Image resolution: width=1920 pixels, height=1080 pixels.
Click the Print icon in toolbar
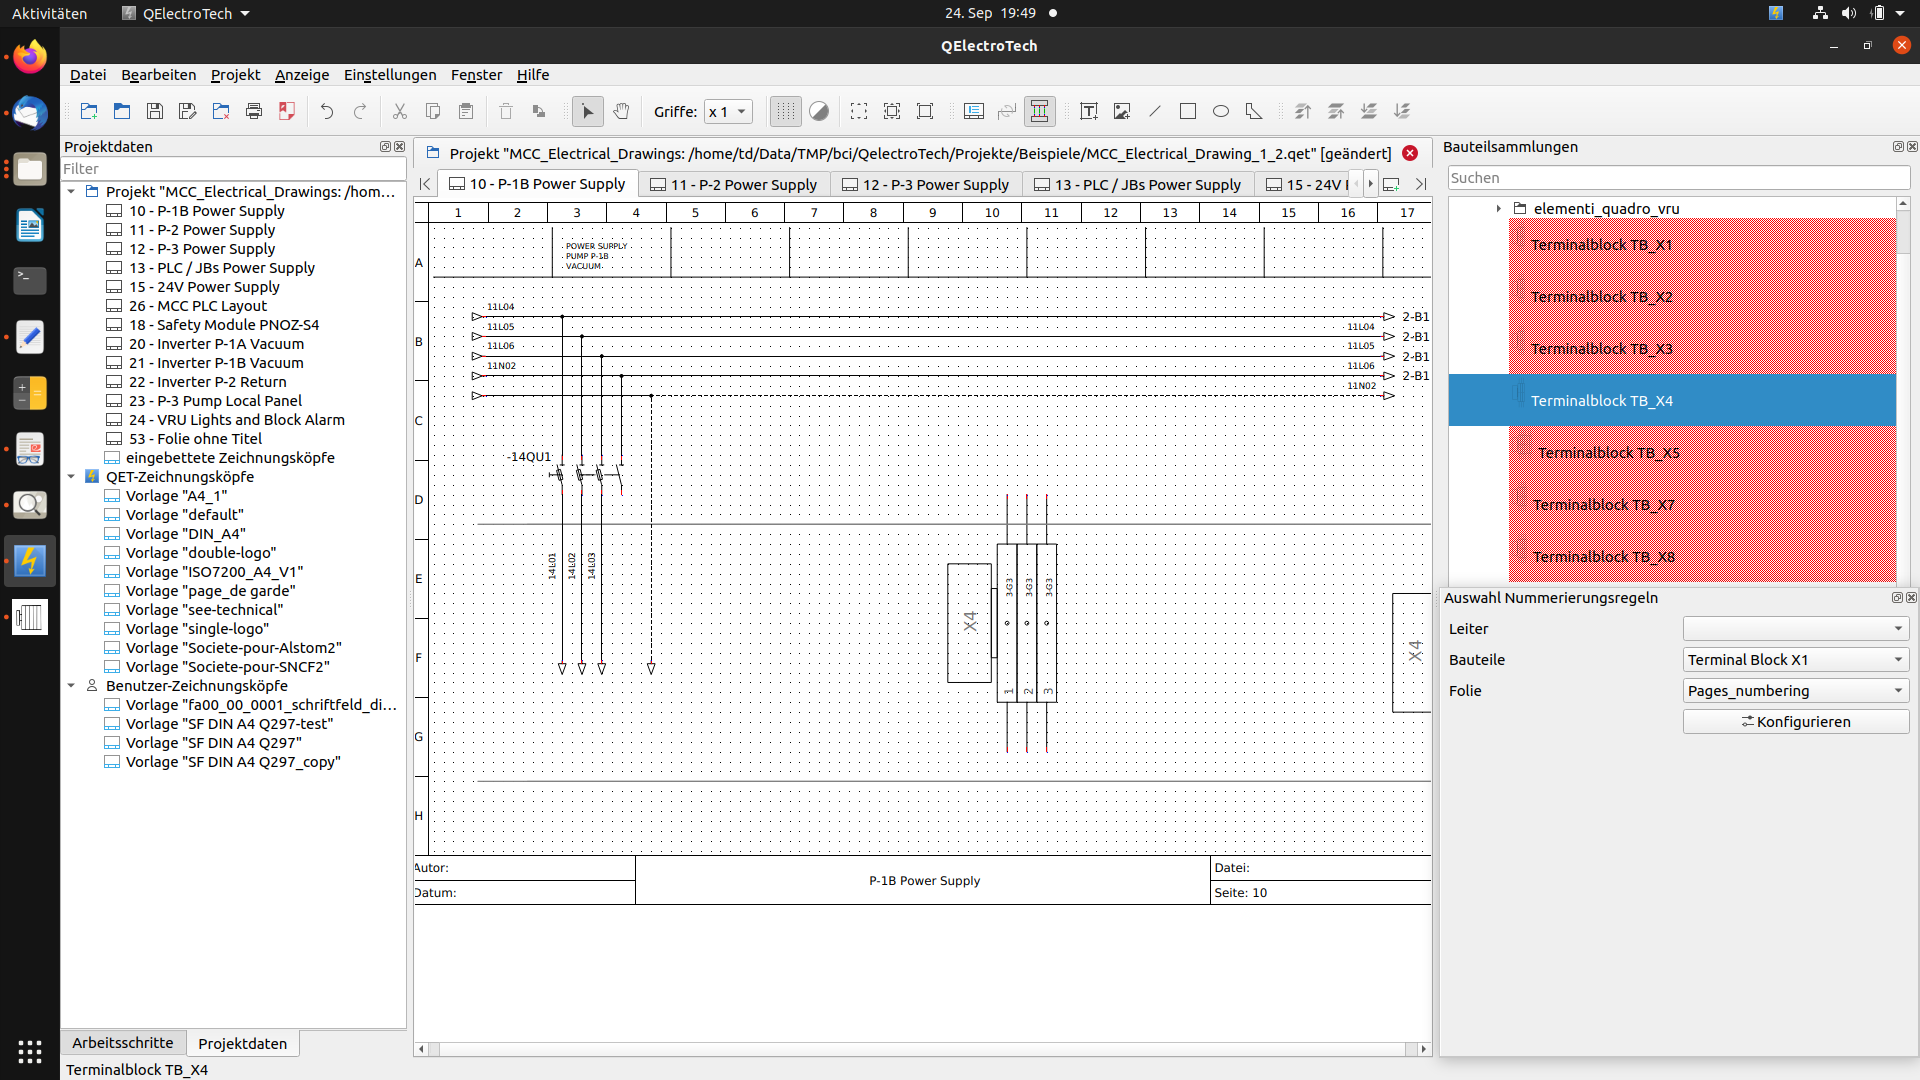tap(254, 111)
